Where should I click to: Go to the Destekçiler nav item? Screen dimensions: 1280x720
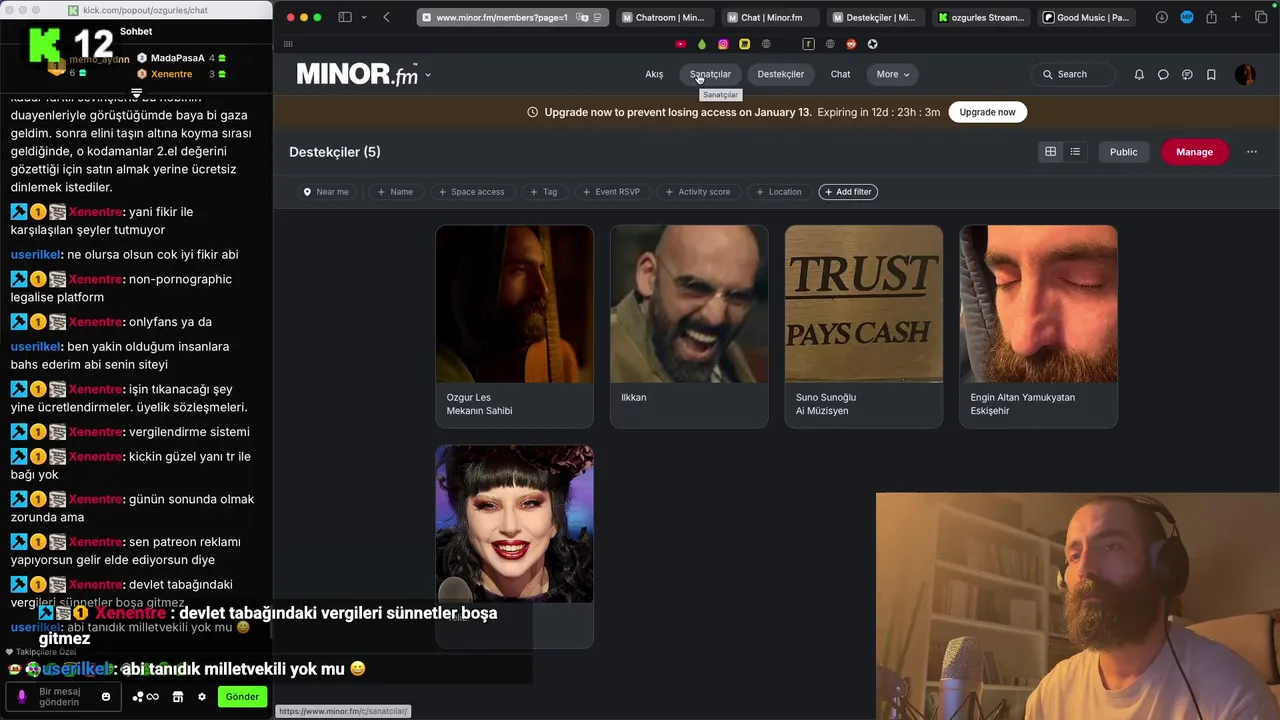(x=781, y=74)
